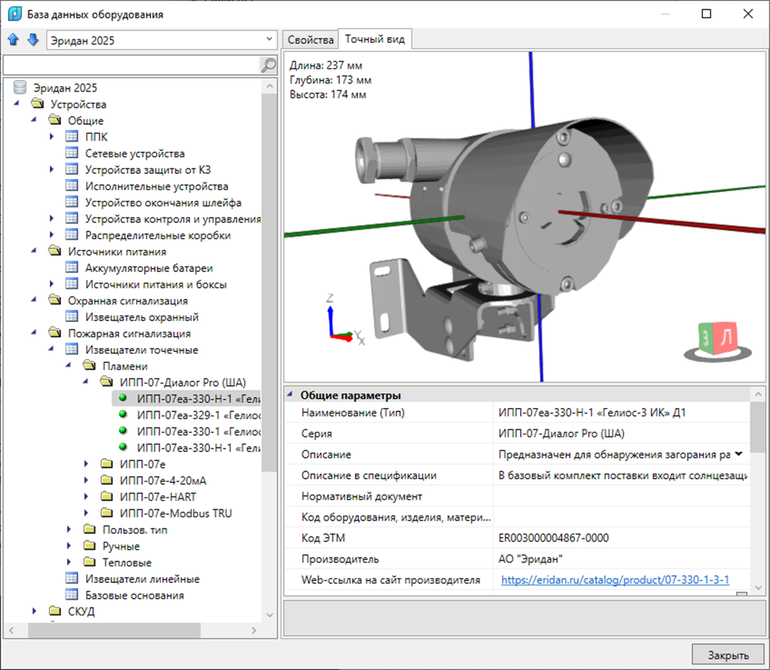Image resolution: width=770 pixels, height=670 pixels.
Task: Click the table icon of Извещатель охранный
Action: 72,316
